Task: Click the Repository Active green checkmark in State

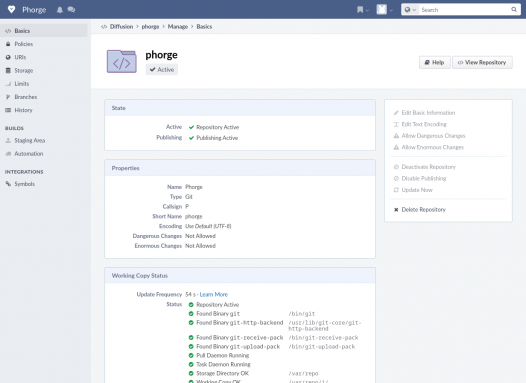Action: coord(191,127)
